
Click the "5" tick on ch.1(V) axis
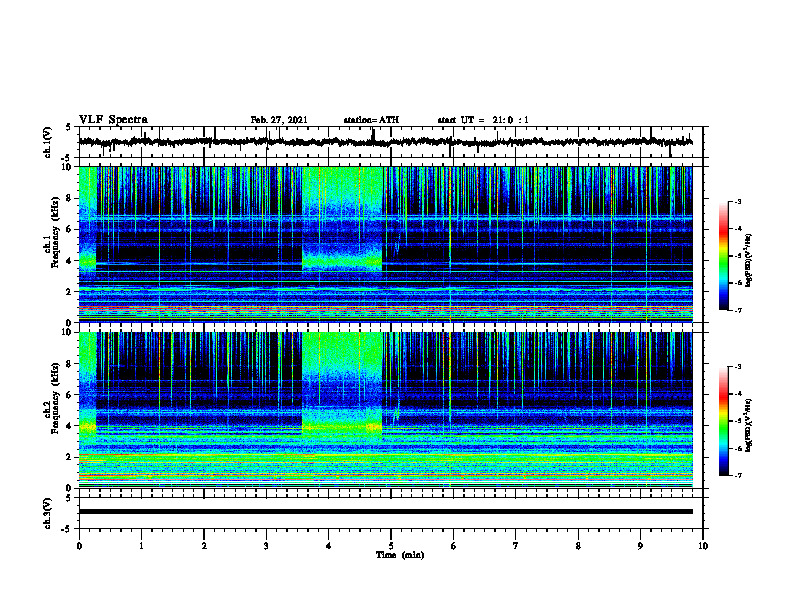tap(68, 128)
